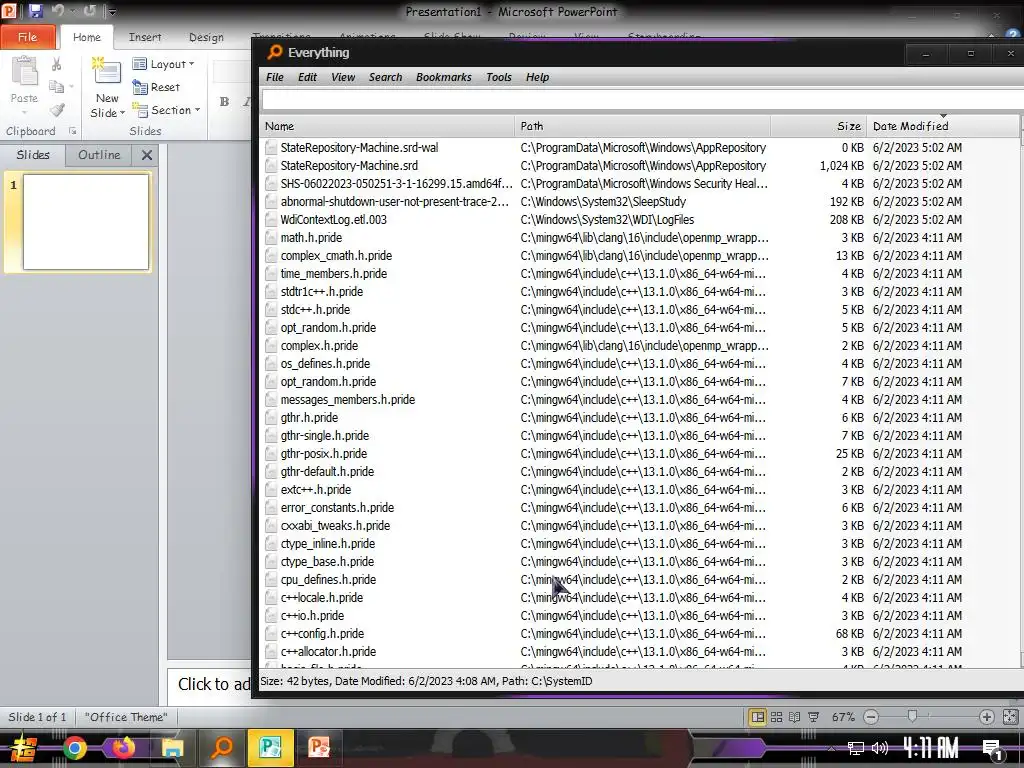Select StateRepository-Machine.srd file
The height and width of the screenshot is (768, 1024).
click(349, 166)
